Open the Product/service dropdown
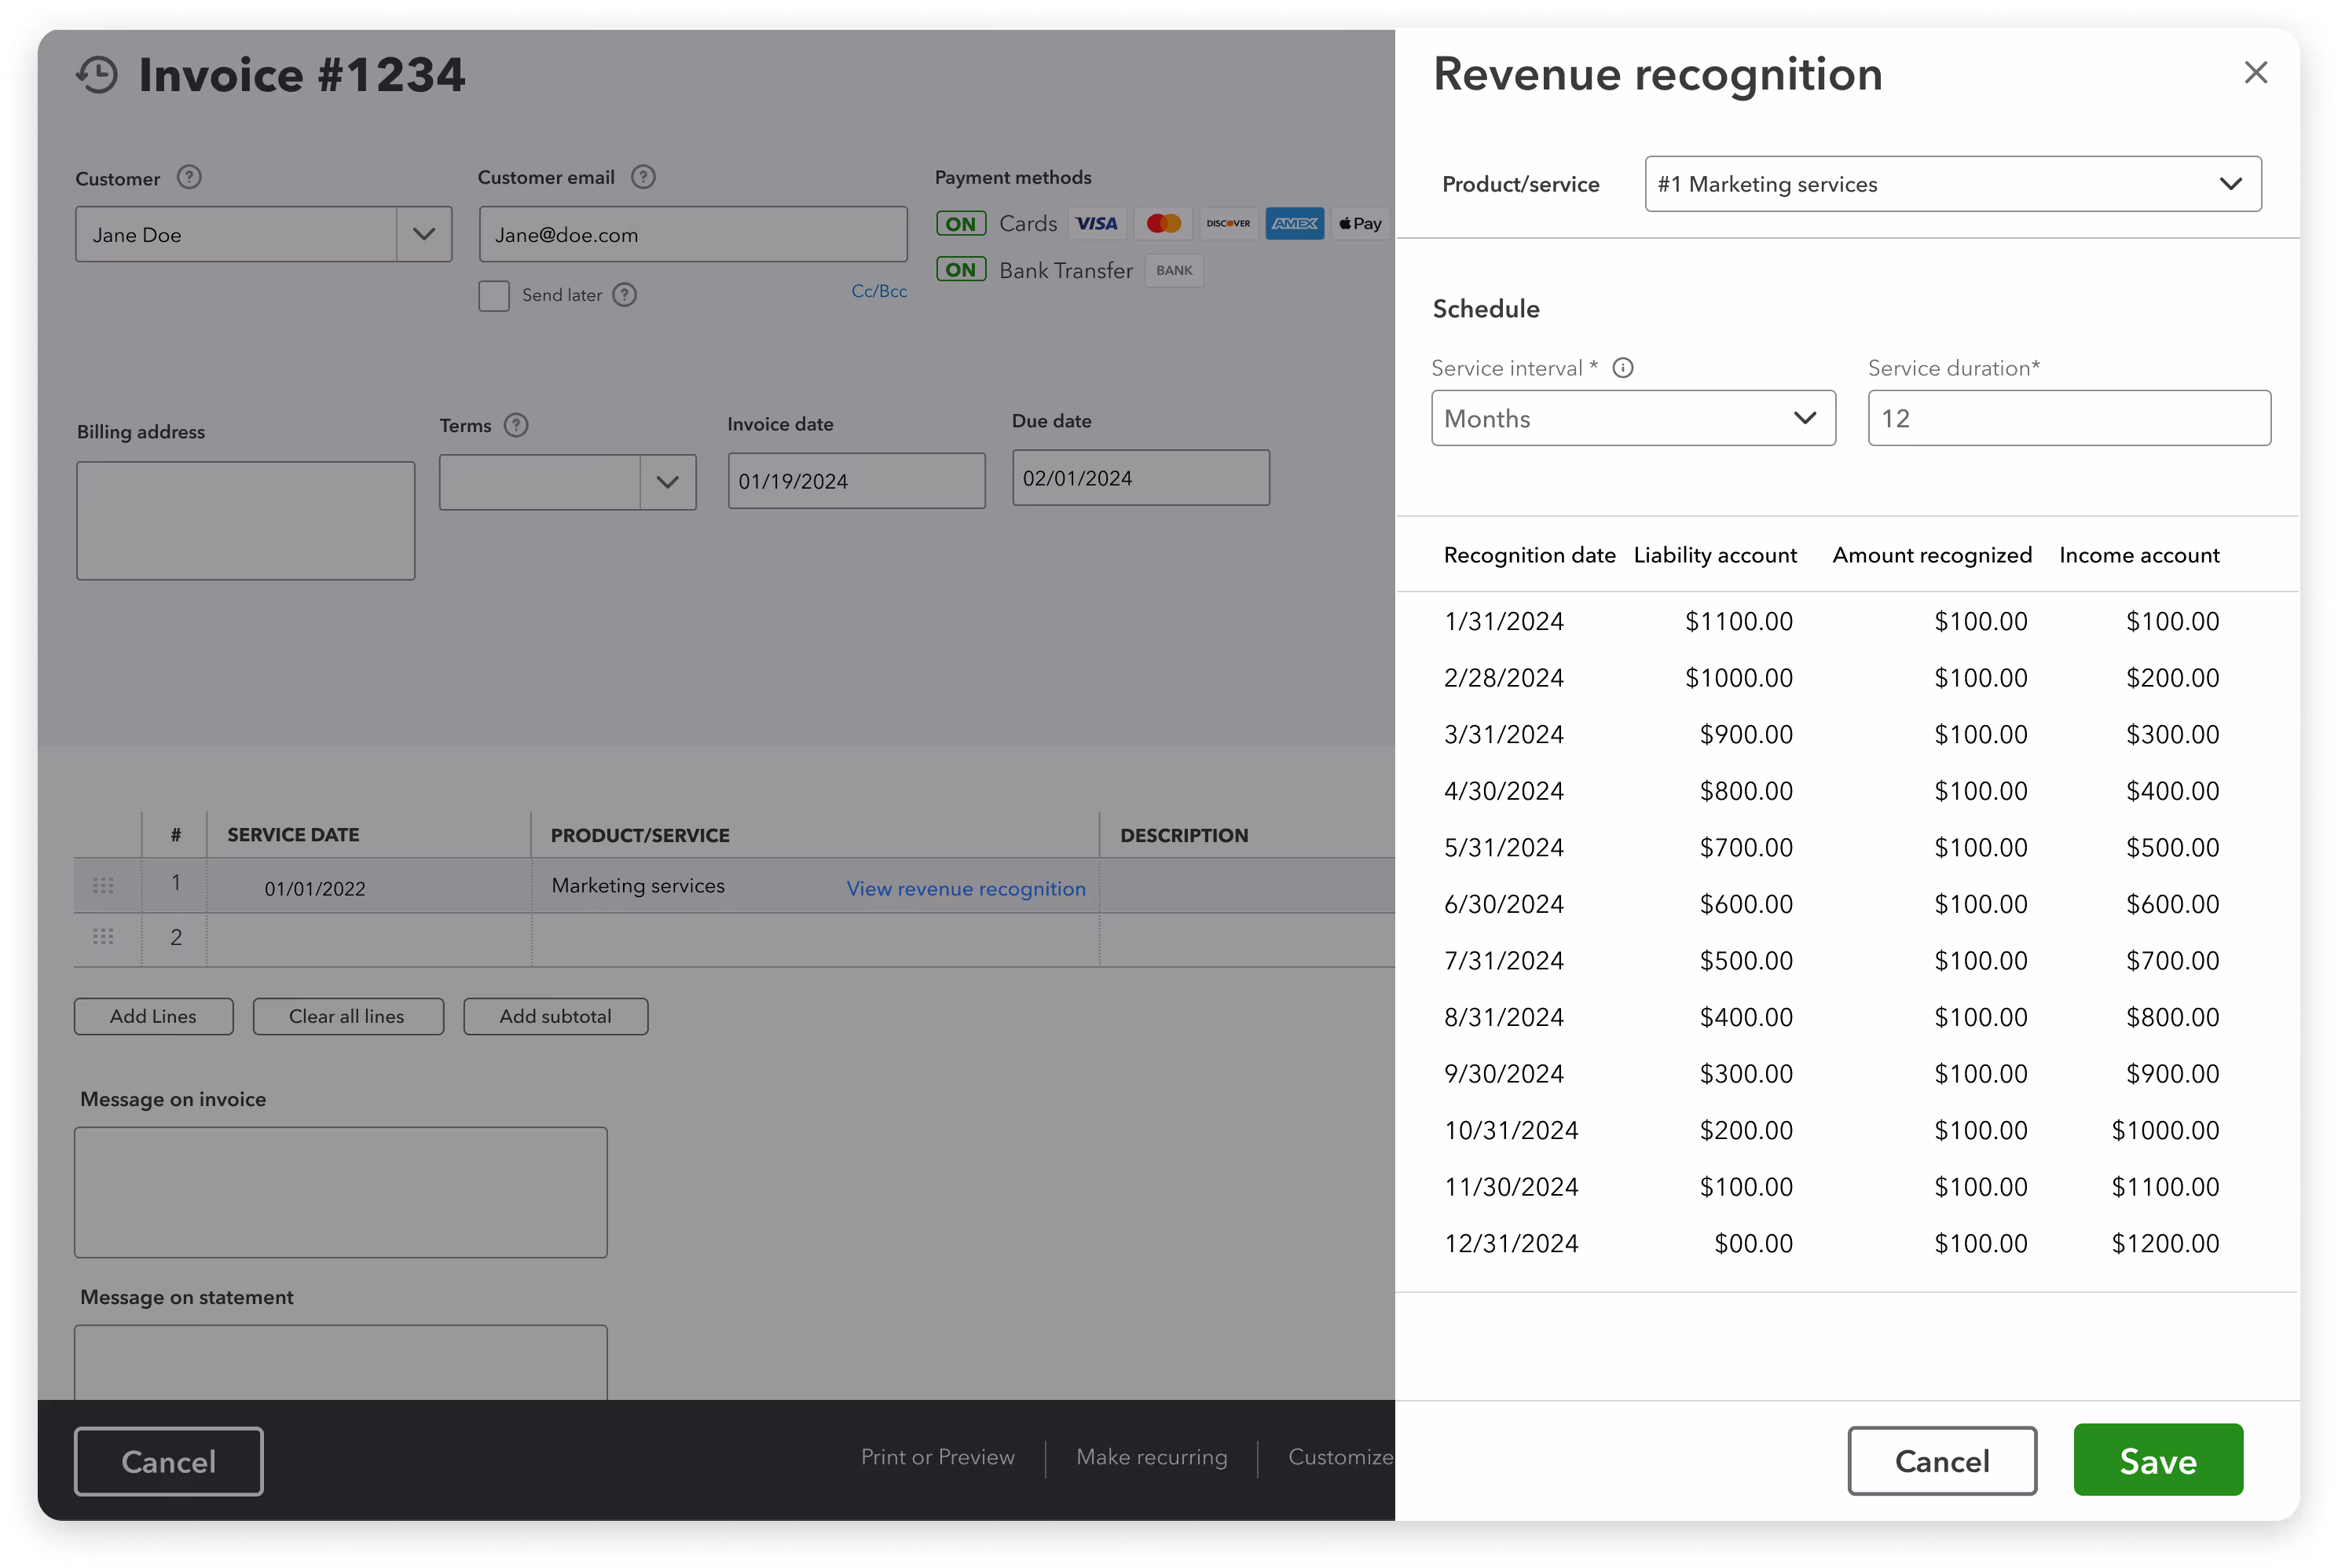Image resolution: width=2338 pixels, height=1568 pixels. 1952,184
